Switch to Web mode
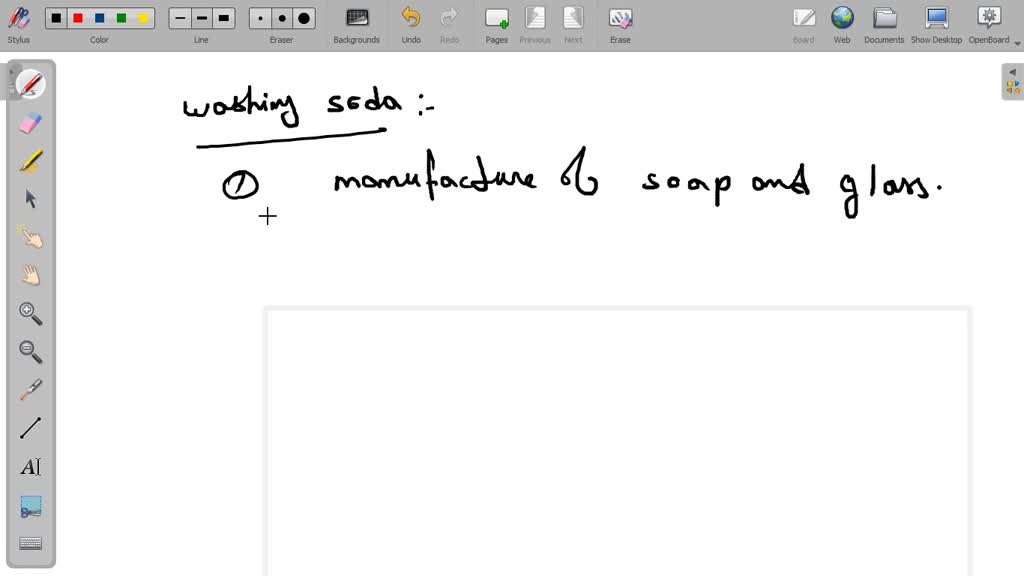The image size is (1024, 576). click(842, 23)
